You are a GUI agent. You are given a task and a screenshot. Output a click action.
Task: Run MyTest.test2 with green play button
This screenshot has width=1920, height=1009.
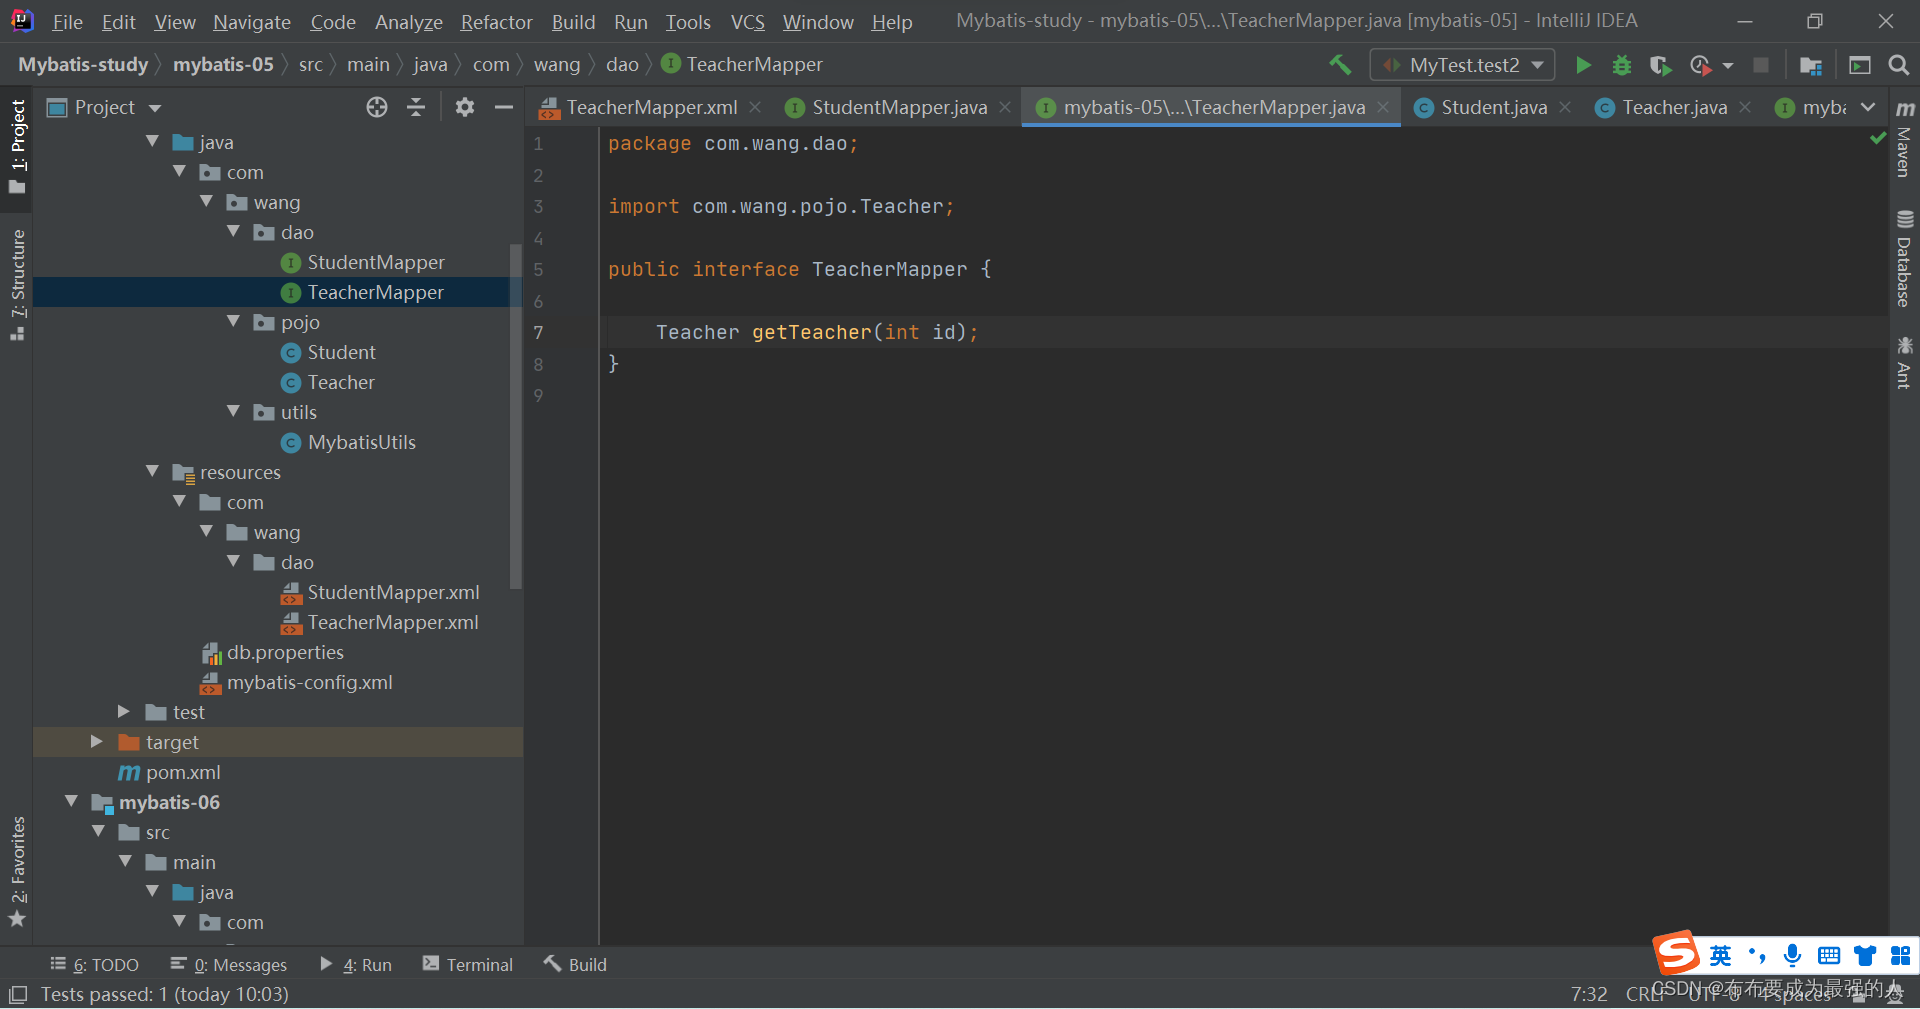click(1583, 65)
